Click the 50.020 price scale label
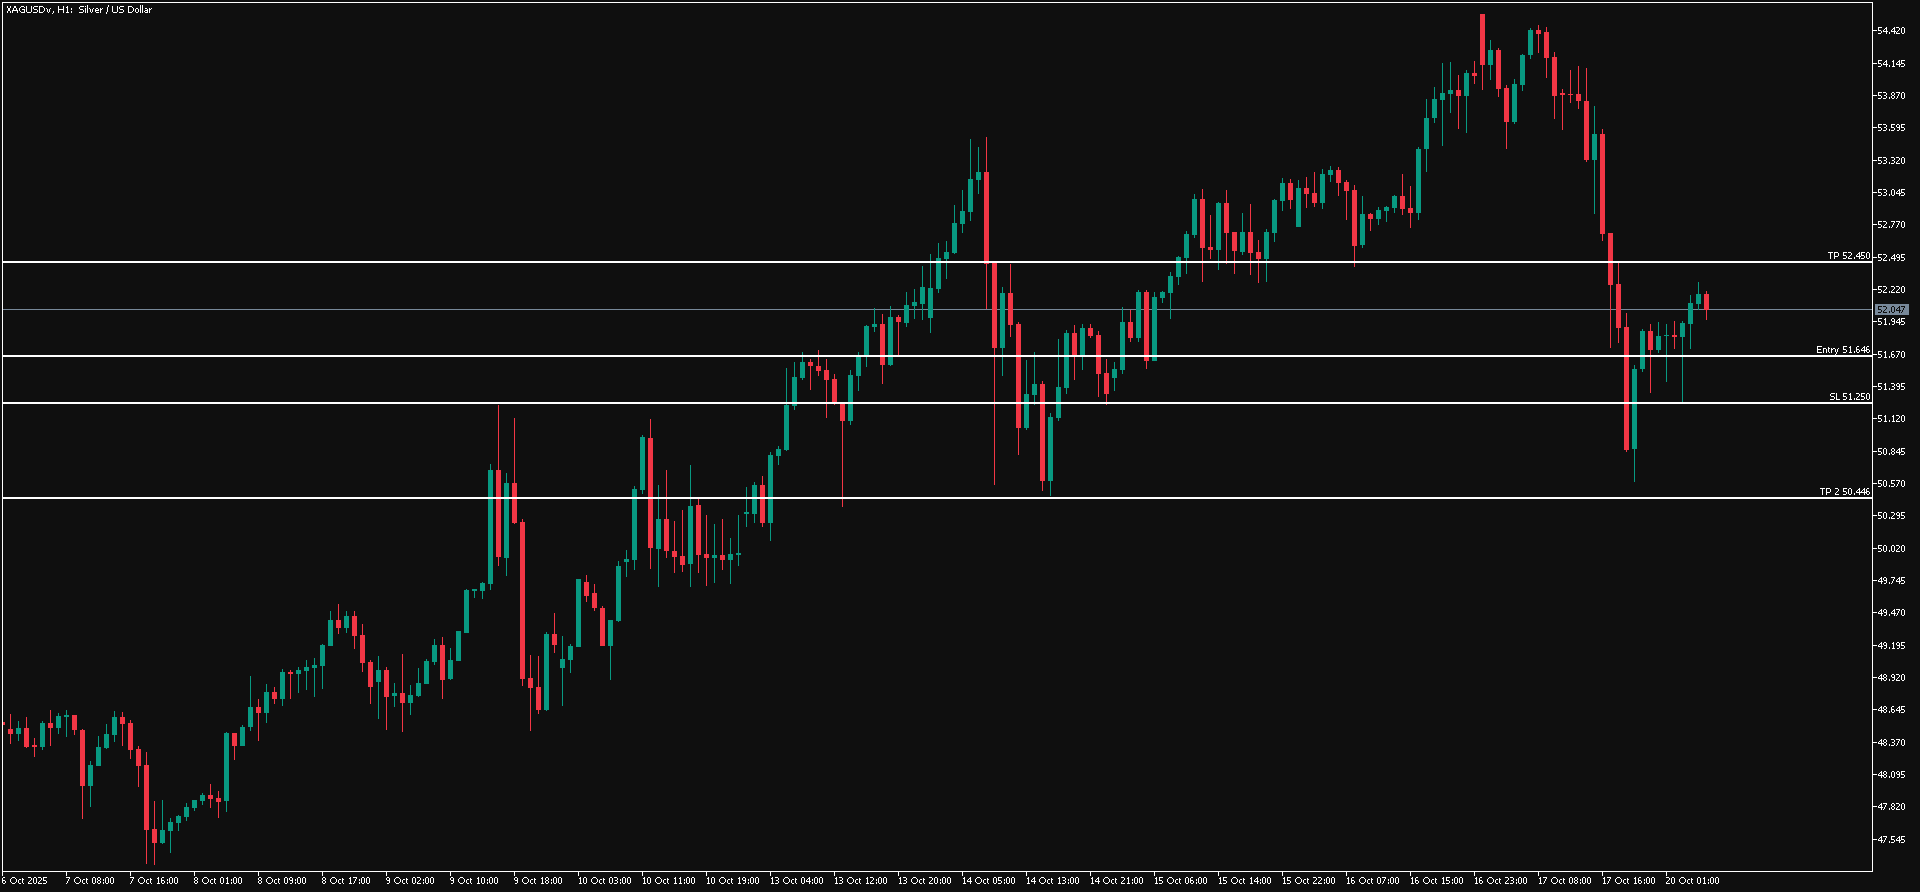The height and width of the screenshot is (892, 1920). click(1891, 548)
